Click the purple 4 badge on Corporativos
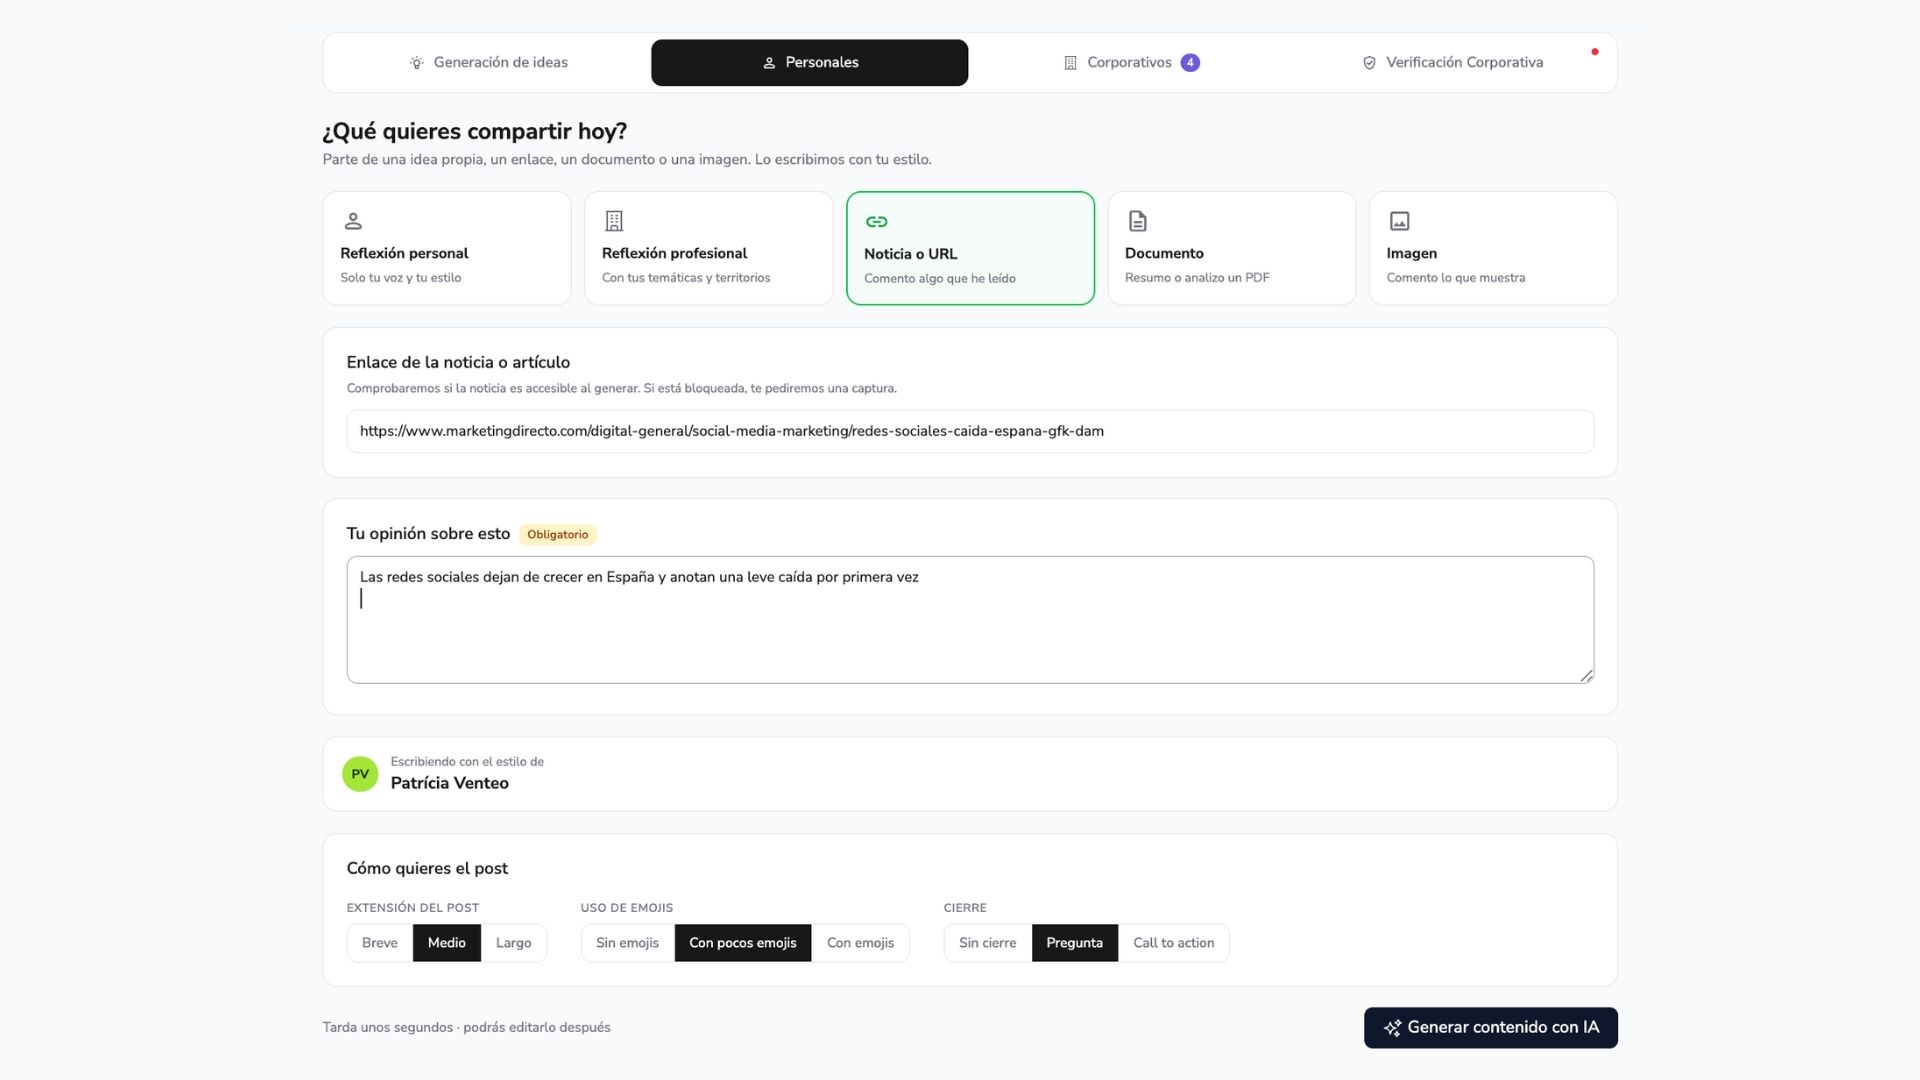 (x=1190, y=62)
